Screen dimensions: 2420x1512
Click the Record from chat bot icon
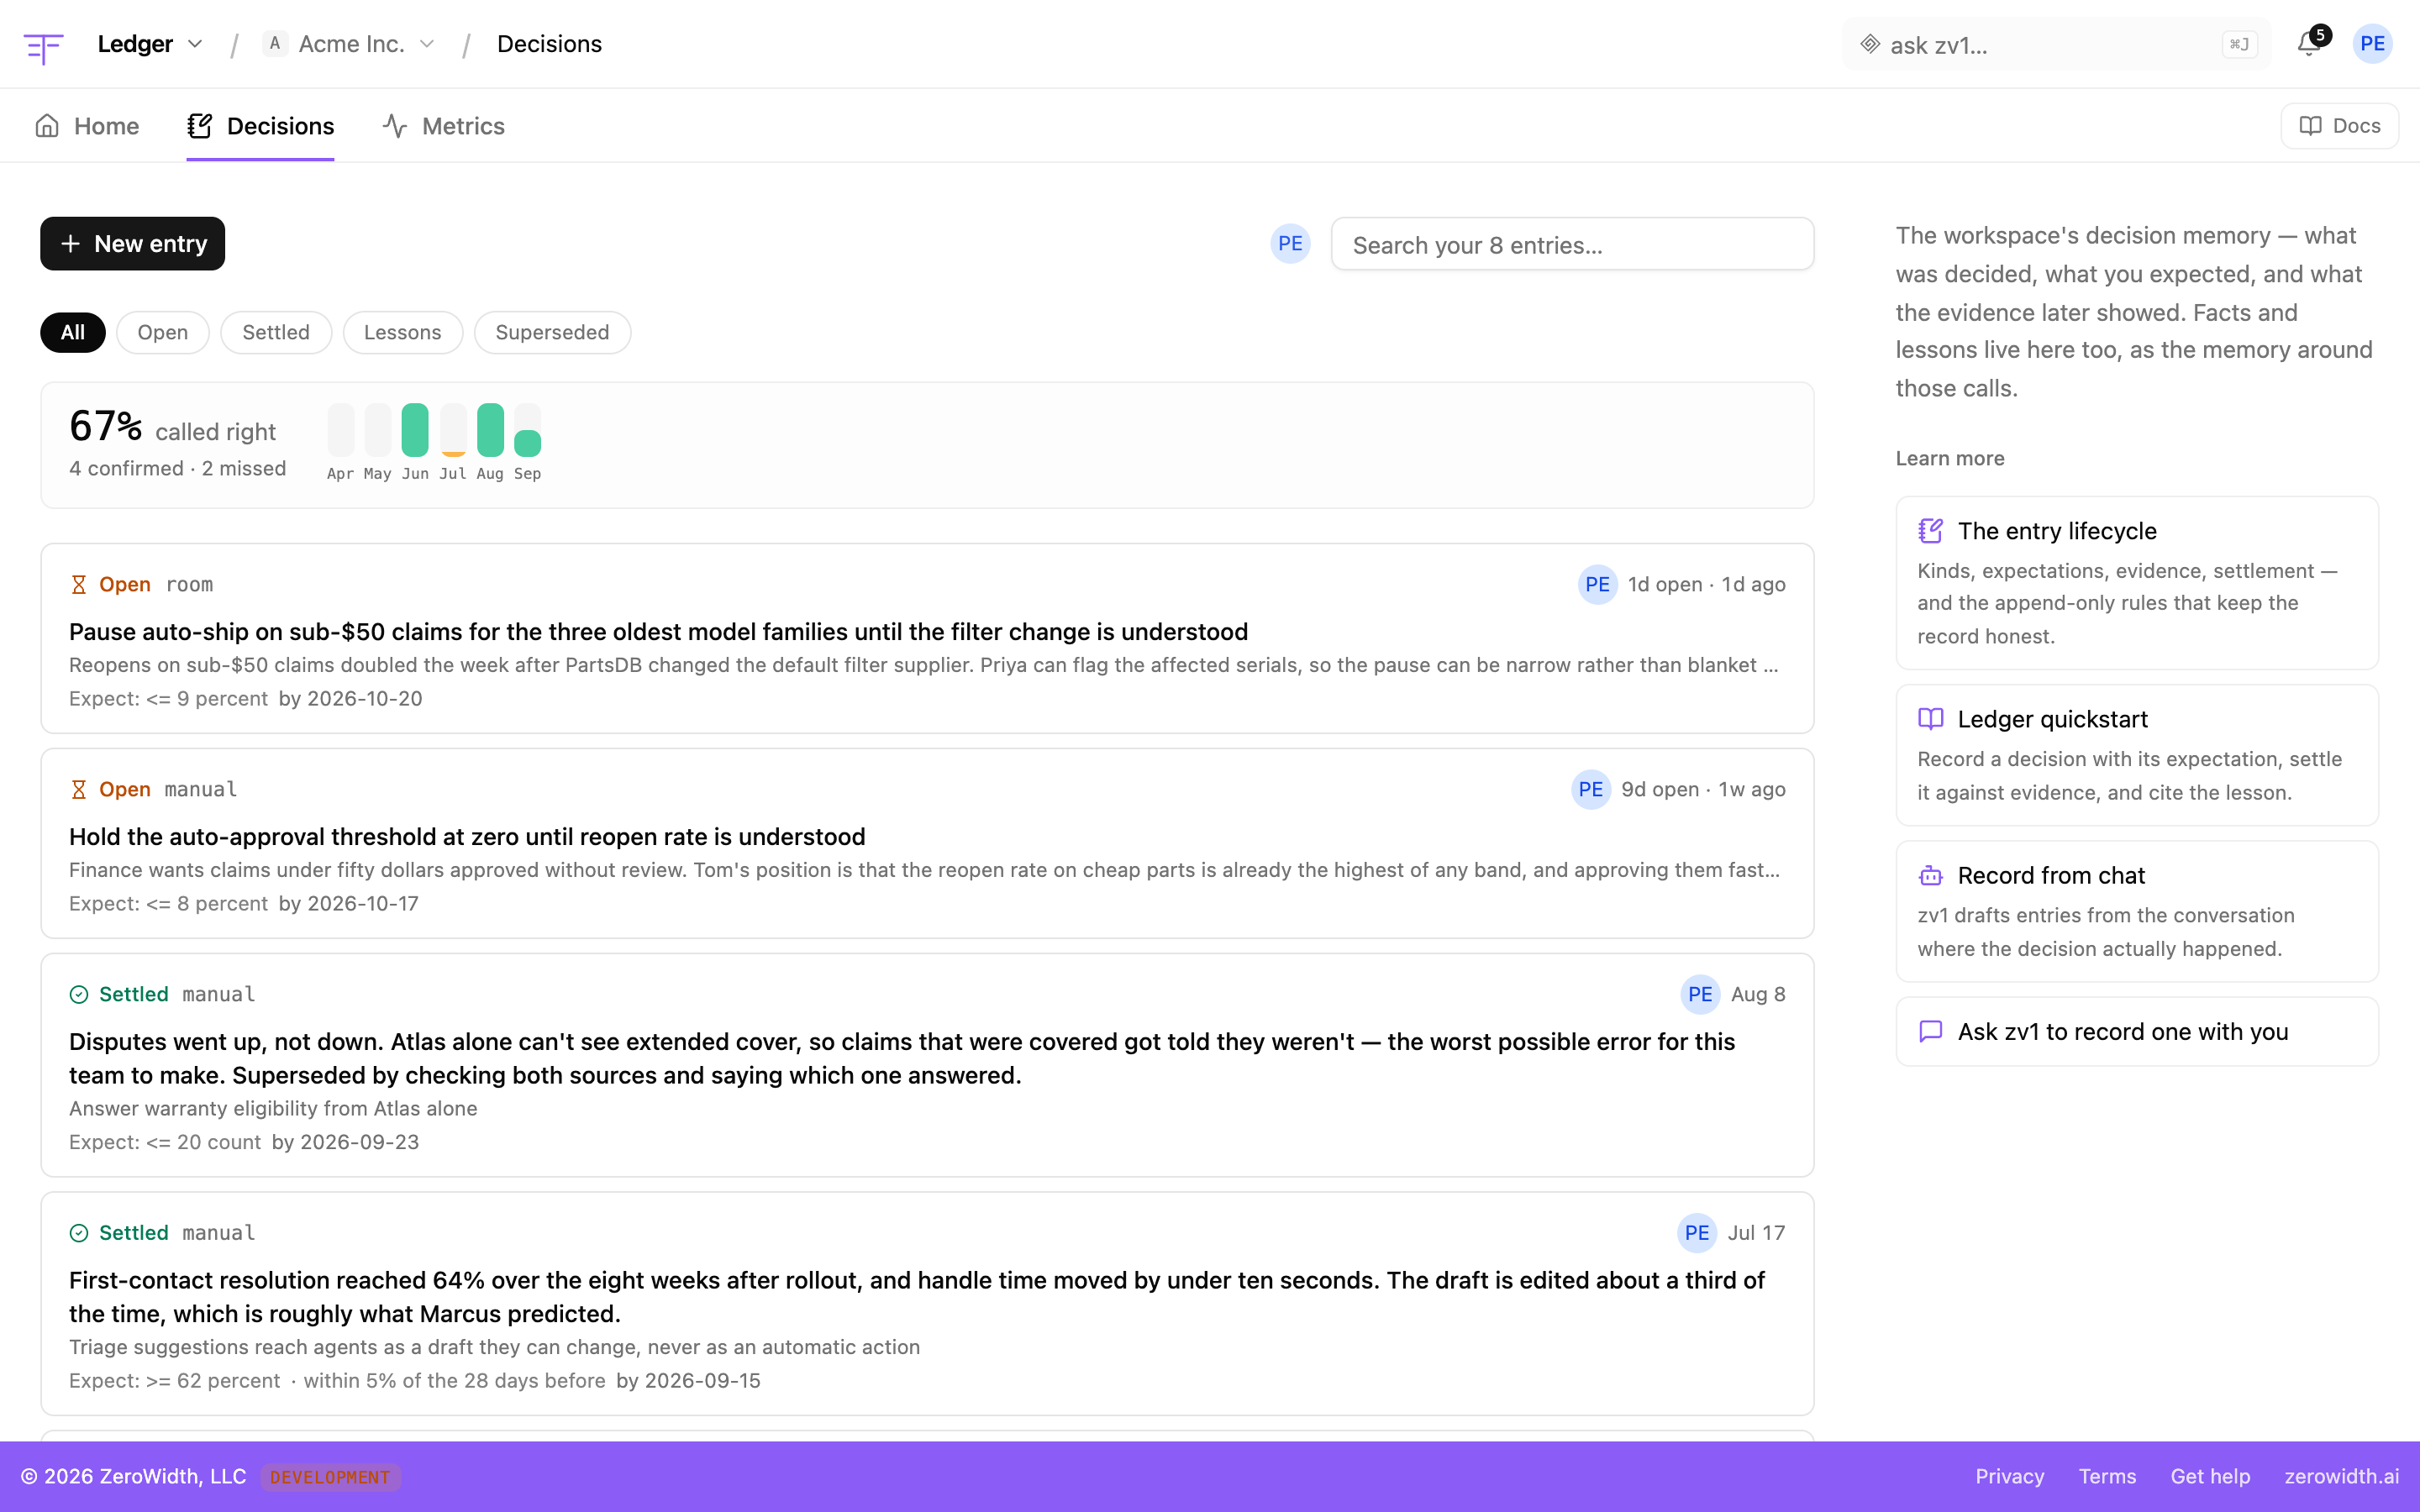point(1930,875)
